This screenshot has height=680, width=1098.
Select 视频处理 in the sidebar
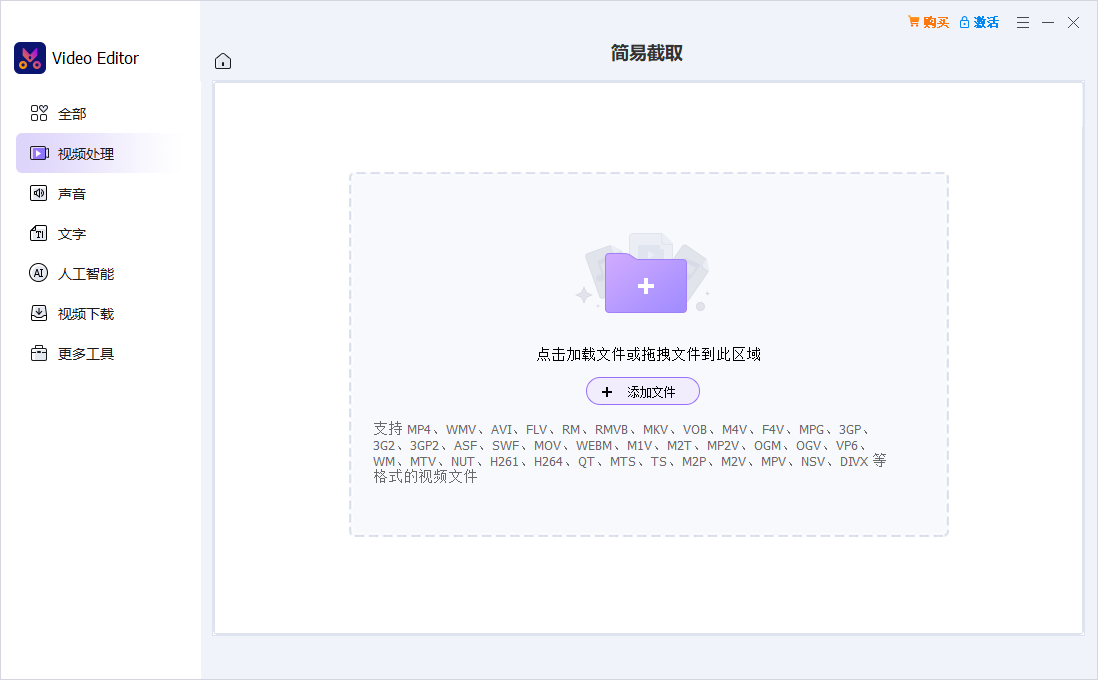point(97,153)
